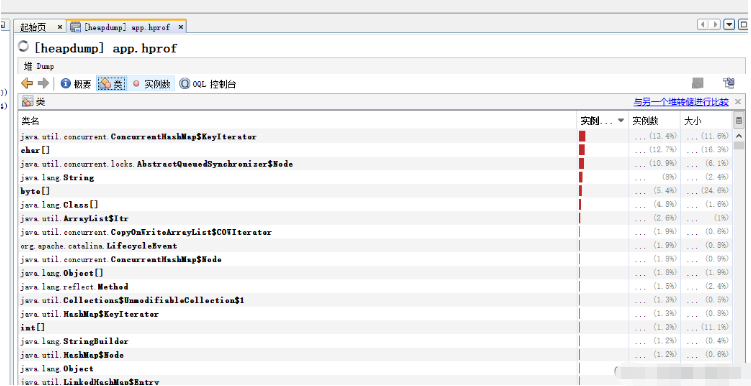Image resolution: width=751 pixels, height=386 pixels.
Task: Click the rightmost toolbar icon
Action: click(728, 84)
